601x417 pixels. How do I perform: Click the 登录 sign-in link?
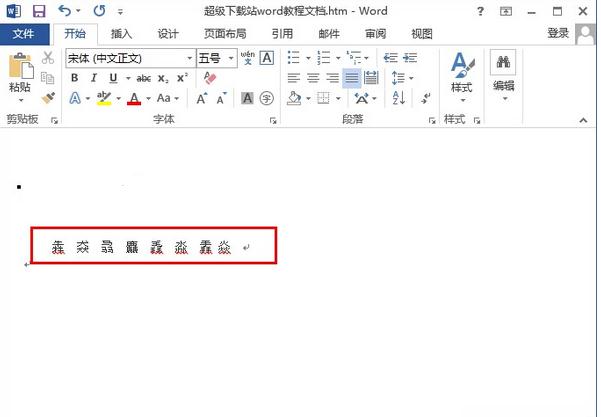[x=558, y=33]
